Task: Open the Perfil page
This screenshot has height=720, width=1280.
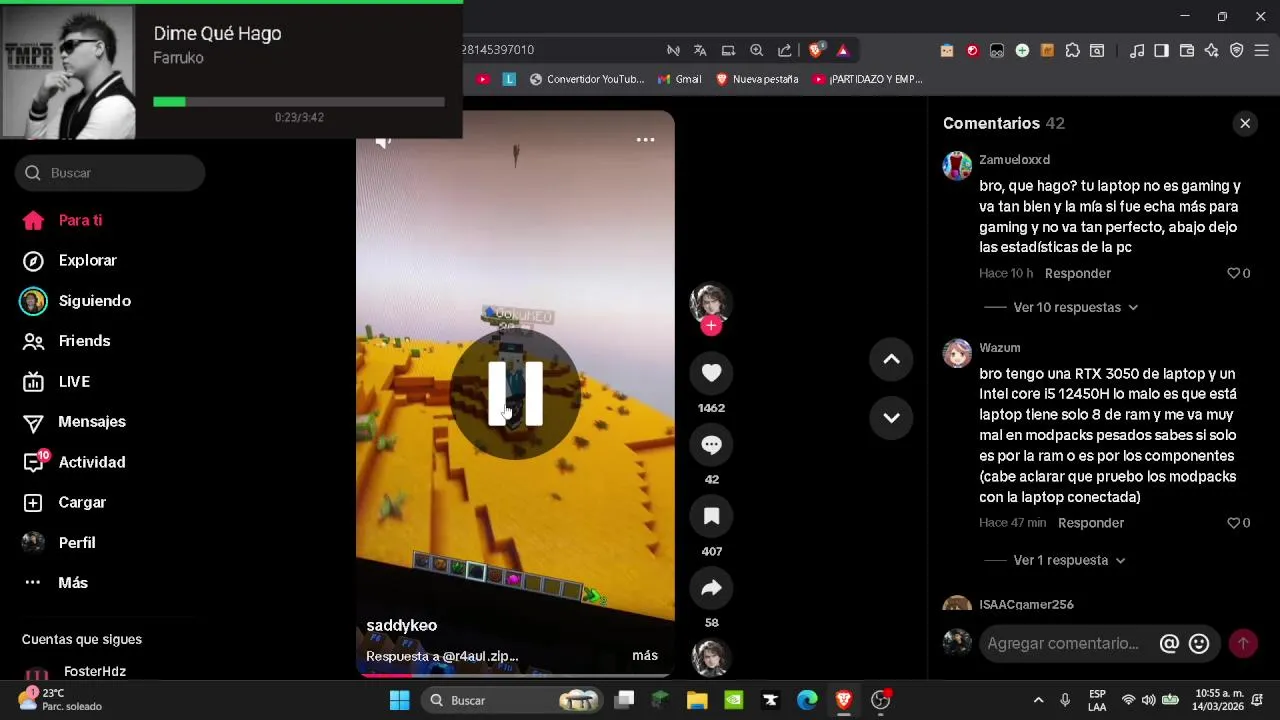Action: pyautogui.click(x=59, y=542)
